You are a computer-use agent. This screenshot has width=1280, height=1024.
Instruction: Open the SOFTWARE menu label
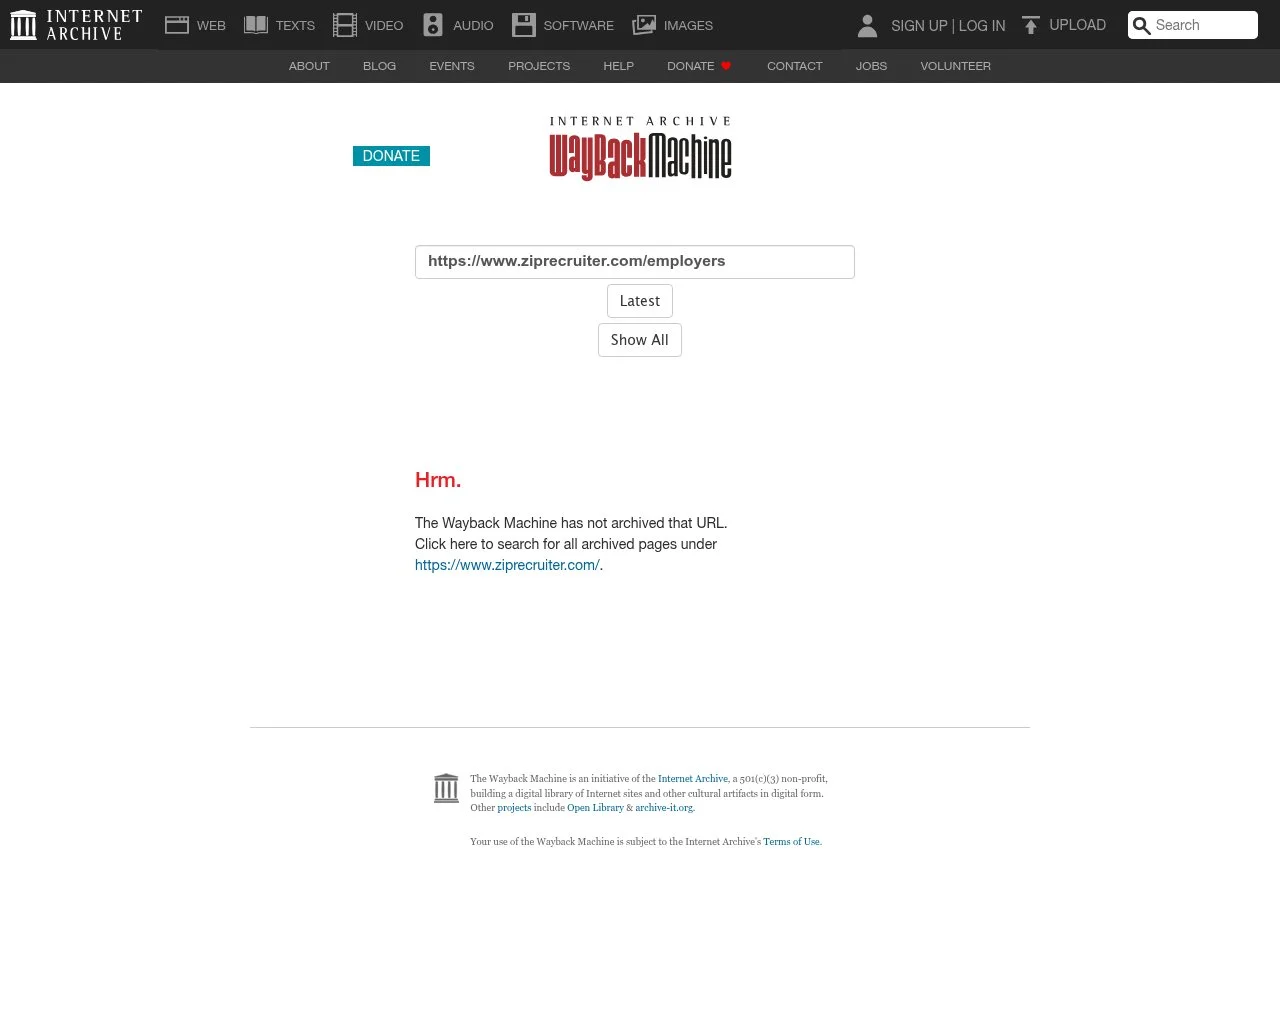pyautogui.click(x=579, y=26)
